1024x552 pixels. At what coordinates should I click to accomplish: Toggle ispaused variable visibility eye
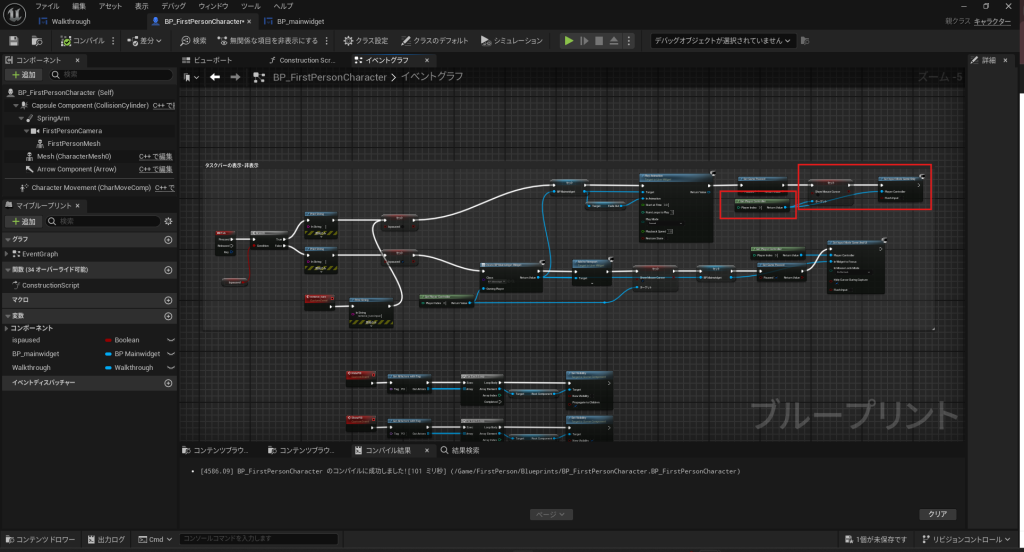tap(170, 340)
